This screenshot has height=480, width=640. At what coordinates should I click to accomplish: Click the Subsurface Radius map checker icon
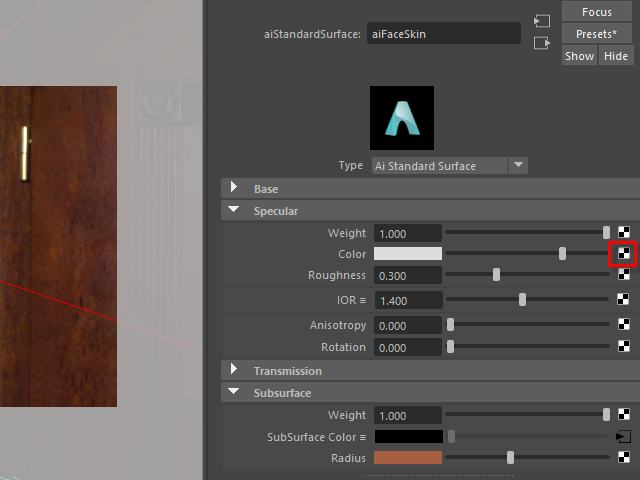pos(624,458)
